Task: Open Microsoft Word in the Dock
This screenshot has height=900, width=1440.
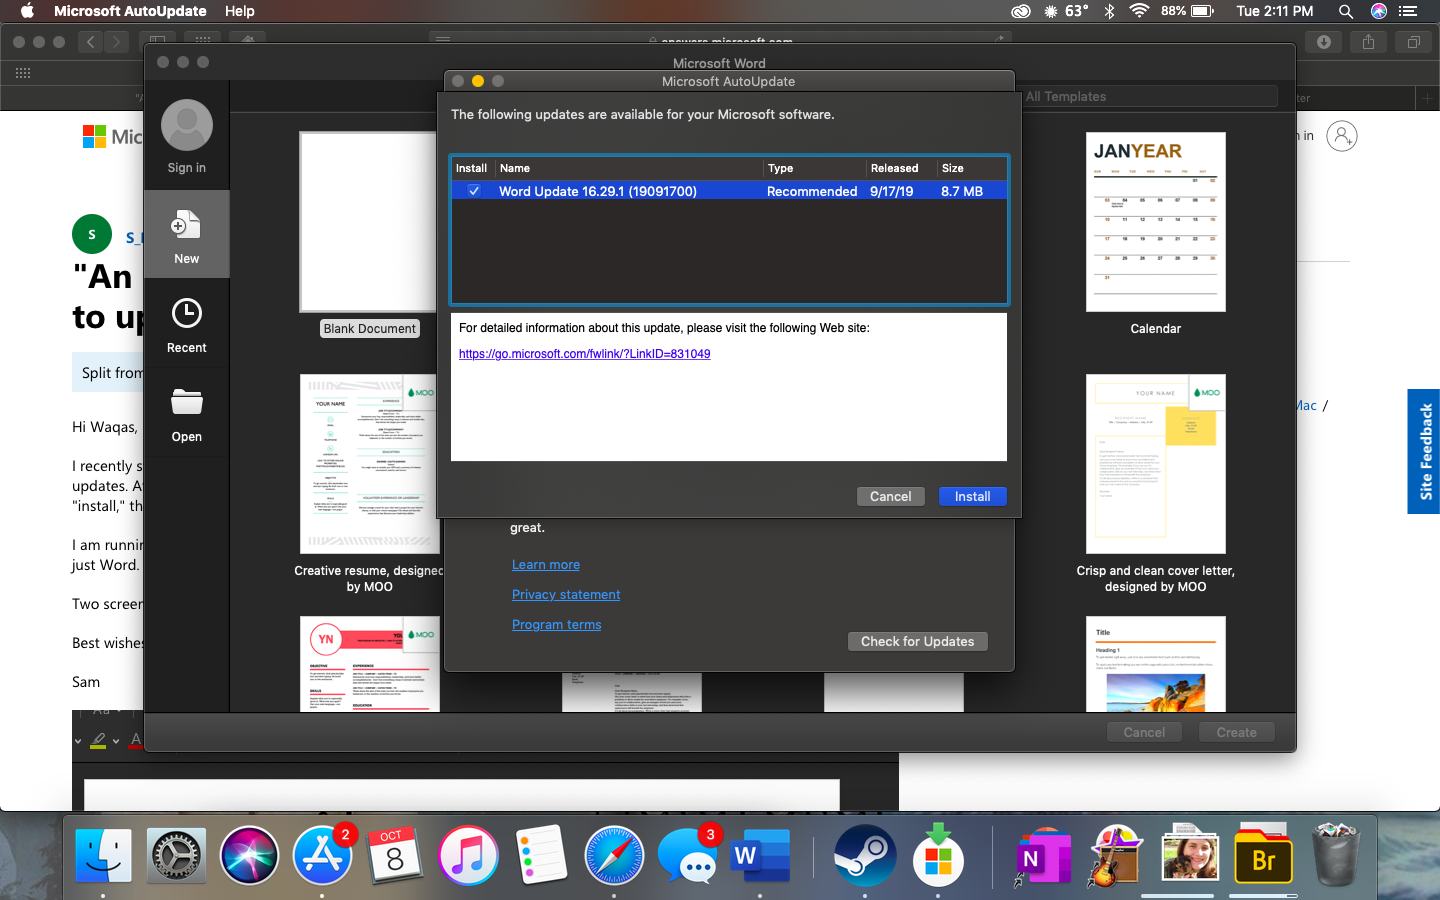Action: 760,856
